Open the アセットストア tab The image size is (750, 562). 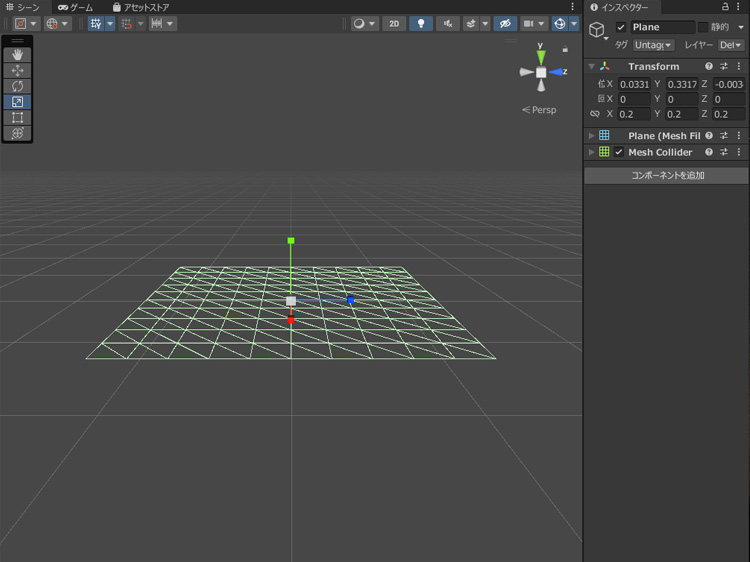tap(140, 7)
